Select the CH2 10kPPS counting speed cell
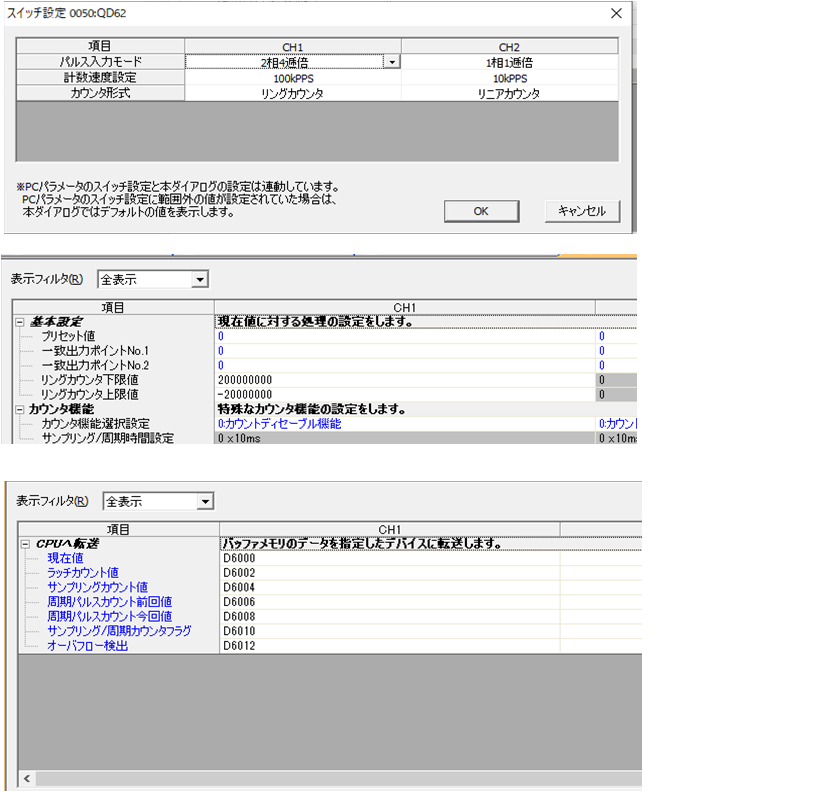 pyautogui.click(x=509, y=78)
